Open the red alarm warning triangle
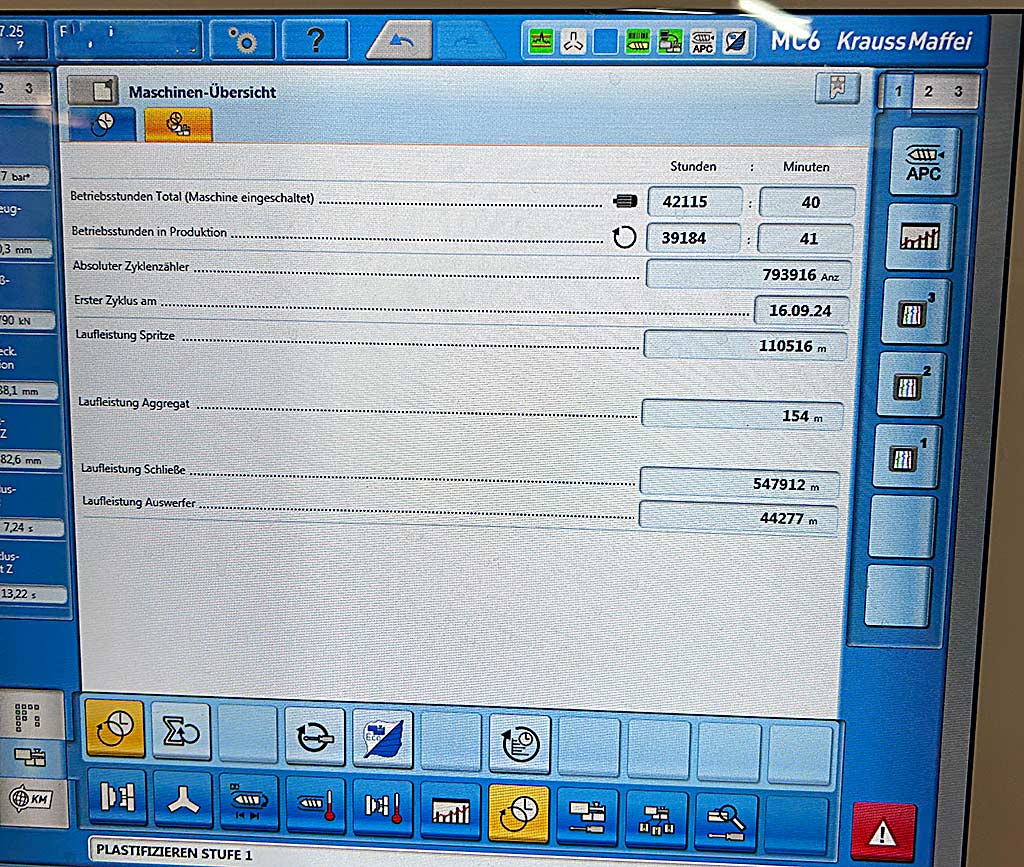The image size is (1024, 867). pyautogui.click(x=884, y=832)
